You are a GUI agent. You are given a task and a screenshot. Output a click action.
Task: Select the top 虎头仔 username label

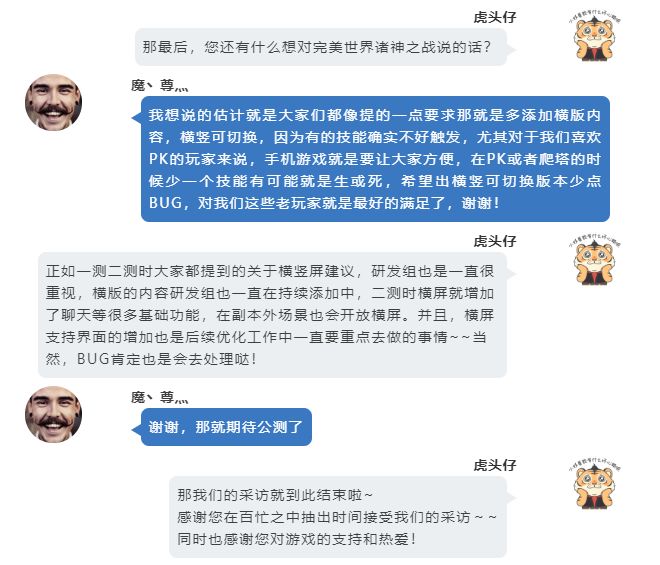coord(495,17)
